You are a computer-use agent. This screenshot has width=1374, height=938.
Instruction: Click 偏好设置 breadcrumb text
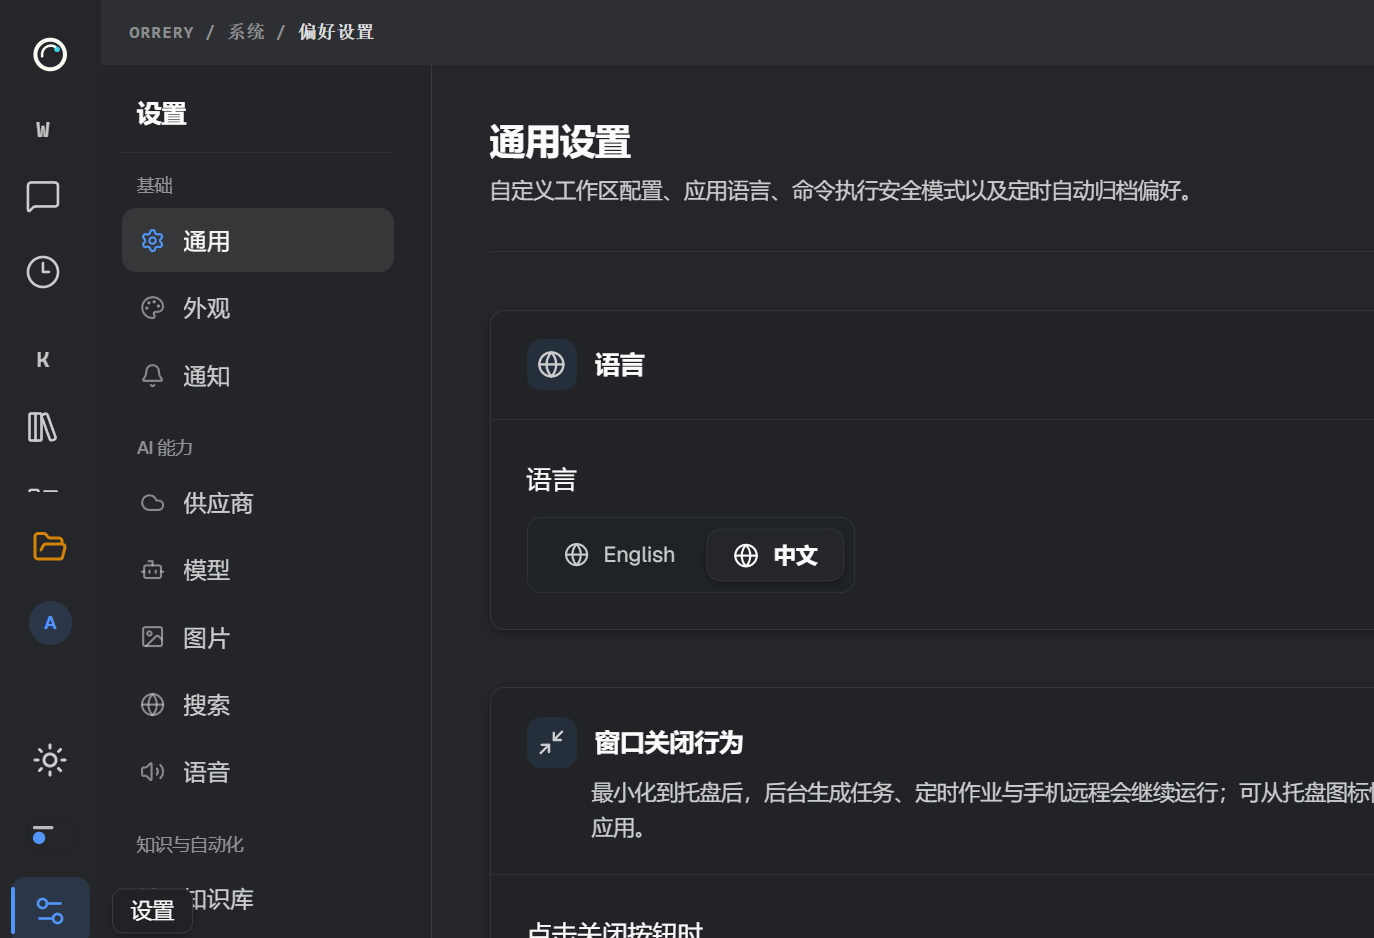coord(336,32)
